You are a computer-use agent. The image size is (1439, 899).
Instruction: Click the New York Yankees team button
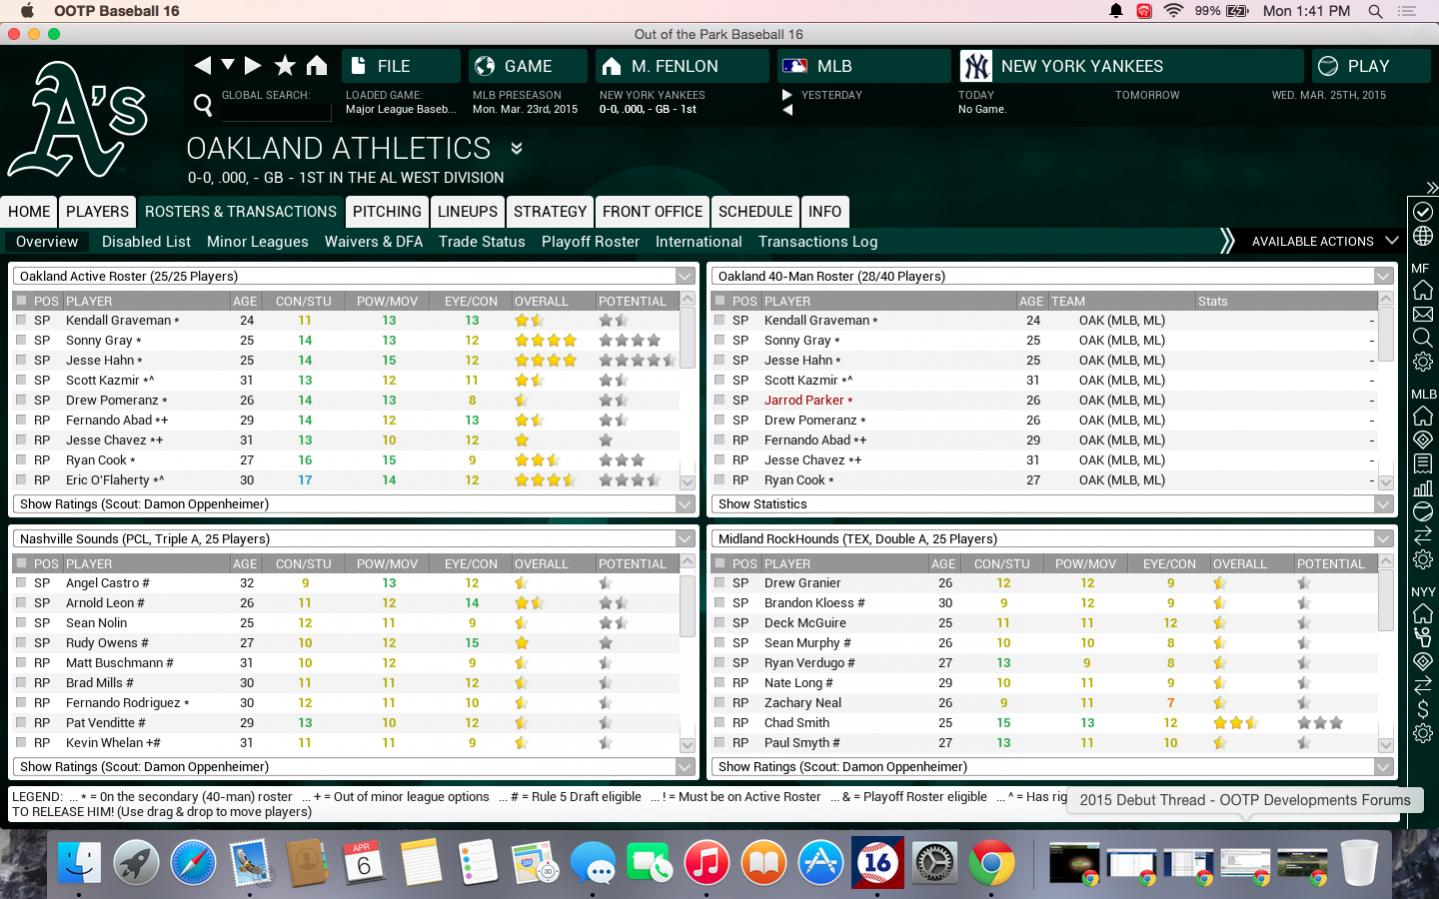[x=1131, y=66]
